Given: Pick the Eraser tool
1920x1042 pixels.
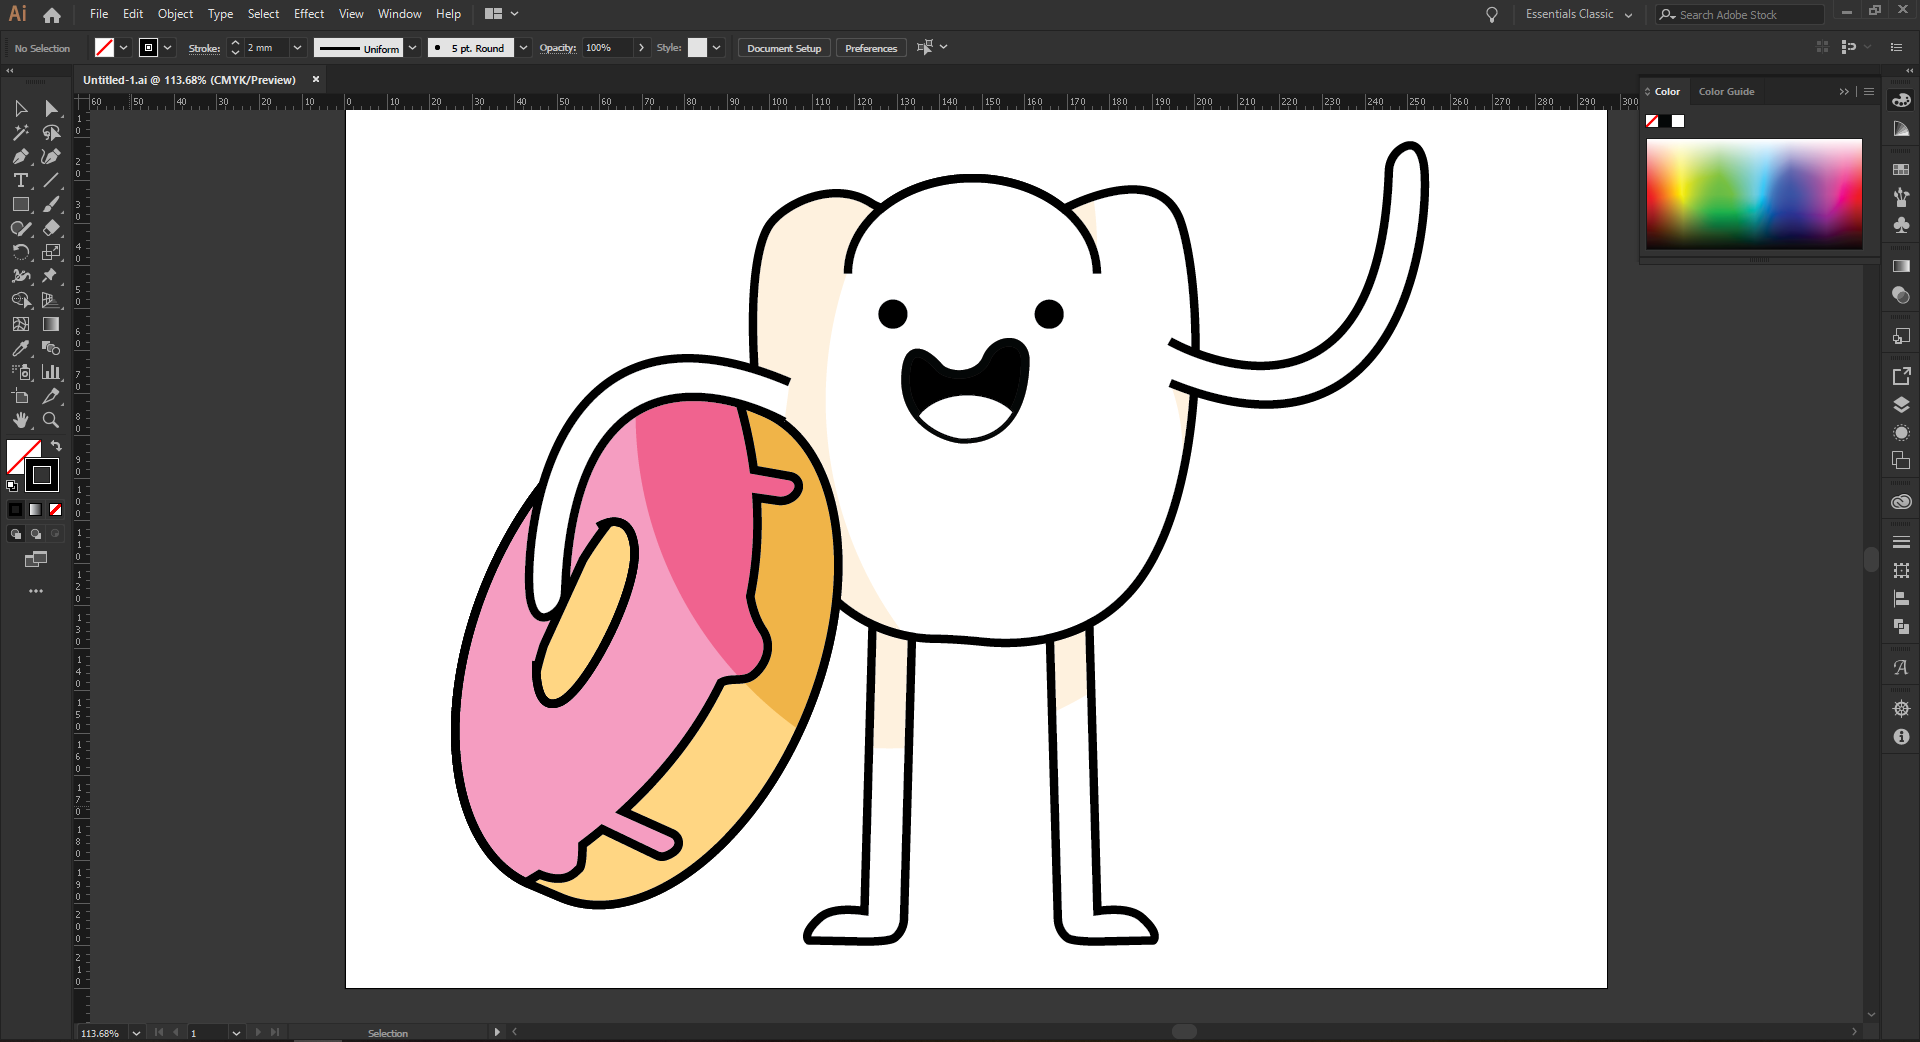Looking at the screenshot, I should click(51, 228).
